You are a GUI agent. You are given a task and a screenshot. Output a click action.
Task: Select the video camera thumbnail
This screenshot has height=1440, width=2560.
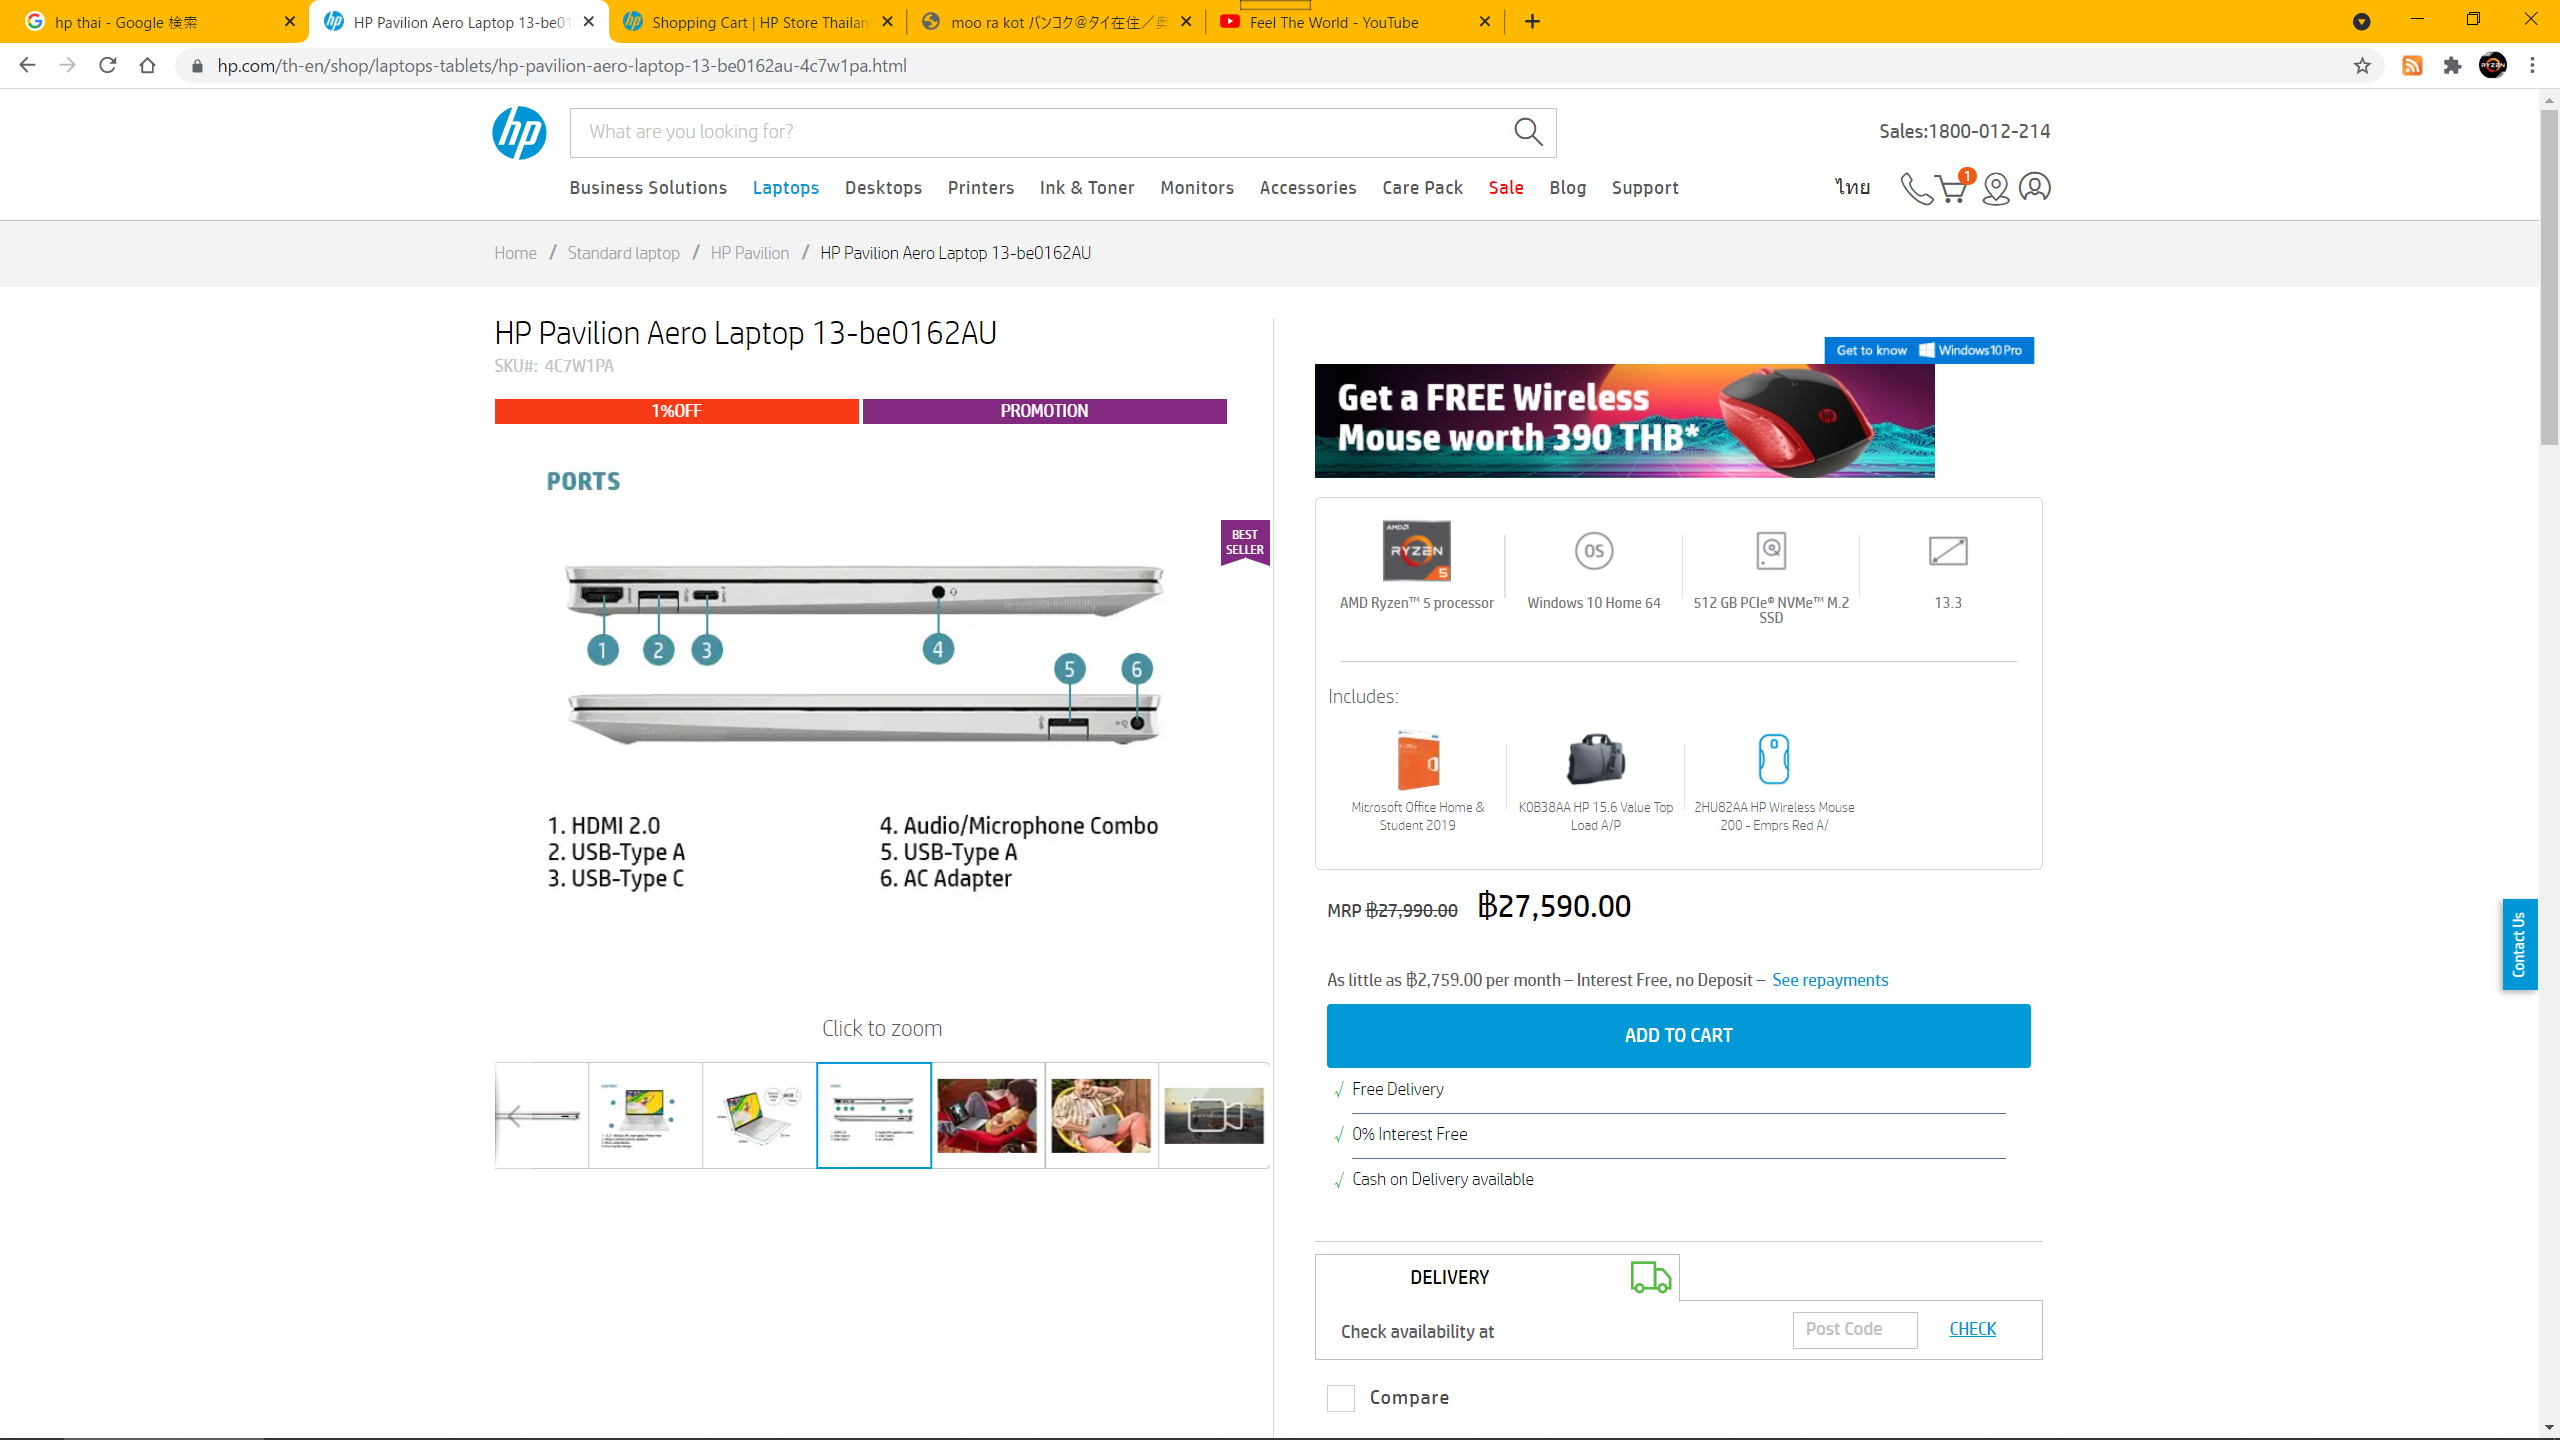[1214, 1115]
